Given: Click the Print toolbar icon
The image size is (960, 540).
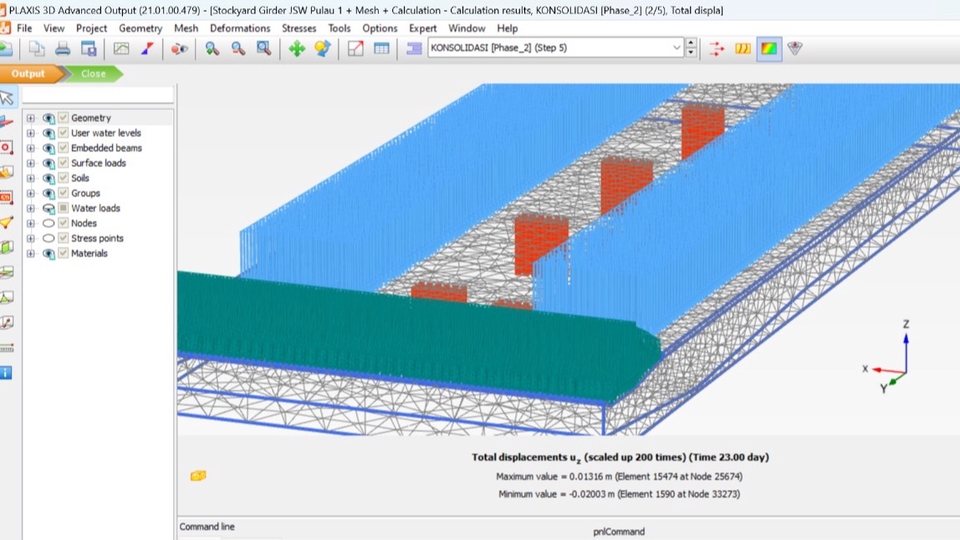Looking at the screenshot, I should pos(62,48).
